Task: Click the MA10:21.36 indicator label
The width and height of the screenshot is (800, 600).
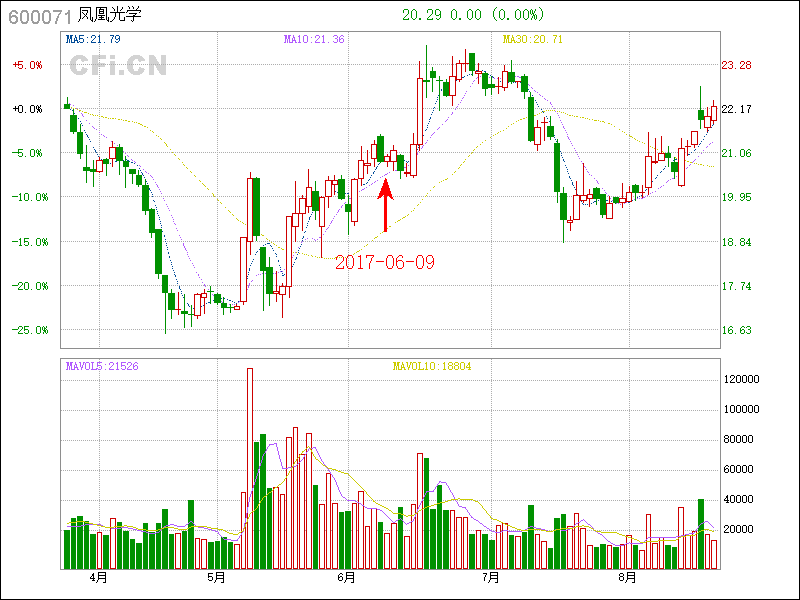Action: tap(314, 40)
